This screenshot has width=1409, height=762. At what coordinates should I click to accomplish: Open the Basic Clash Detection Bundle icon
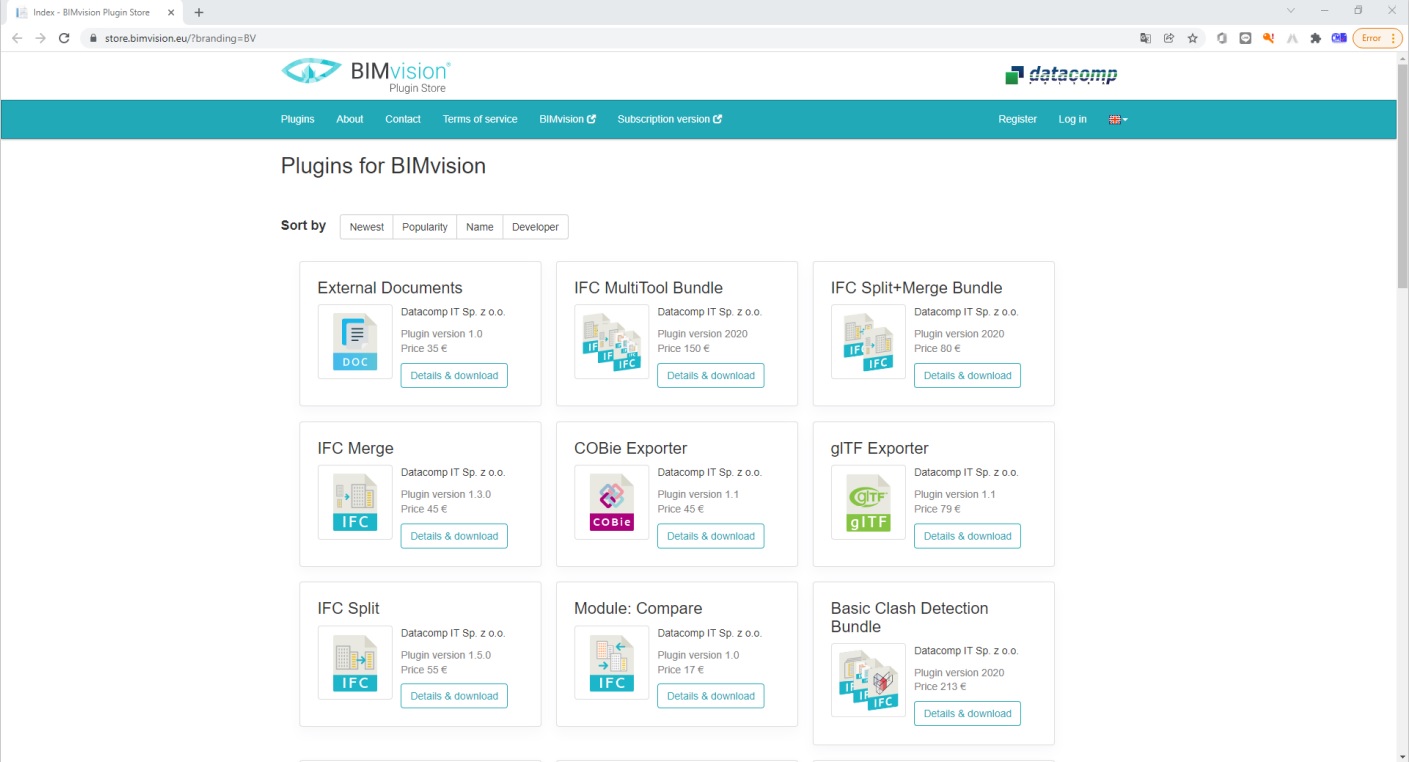tap(868, 680)
